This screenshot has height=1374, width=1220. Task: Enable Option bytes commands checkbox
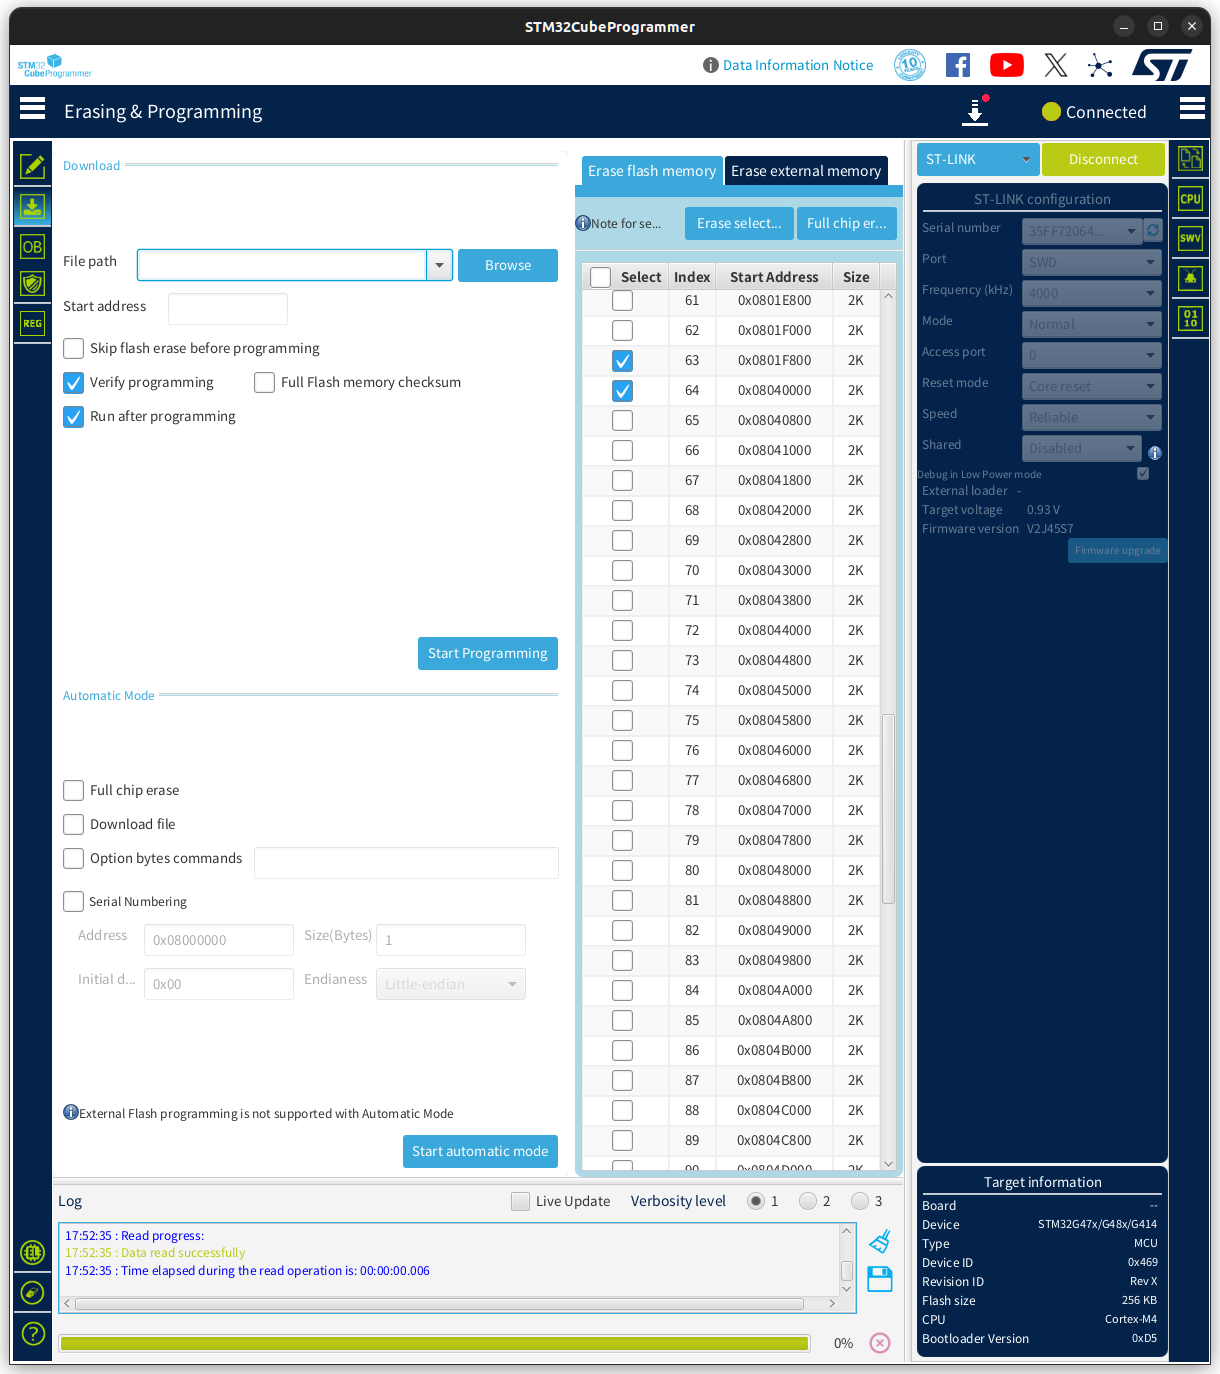pyautogui.click(x=73, y=858)
